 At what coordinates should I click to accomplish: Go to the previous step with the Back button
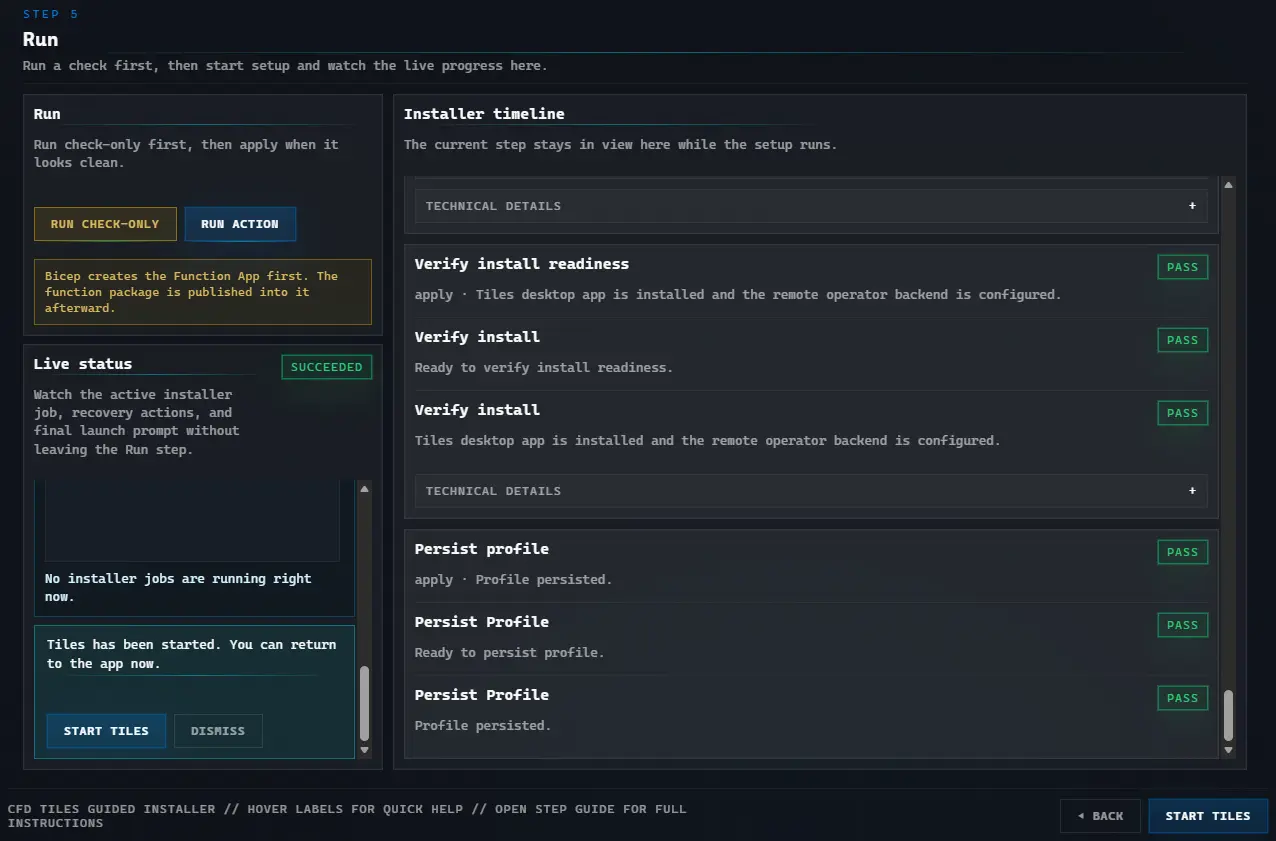click(1100, 816)
